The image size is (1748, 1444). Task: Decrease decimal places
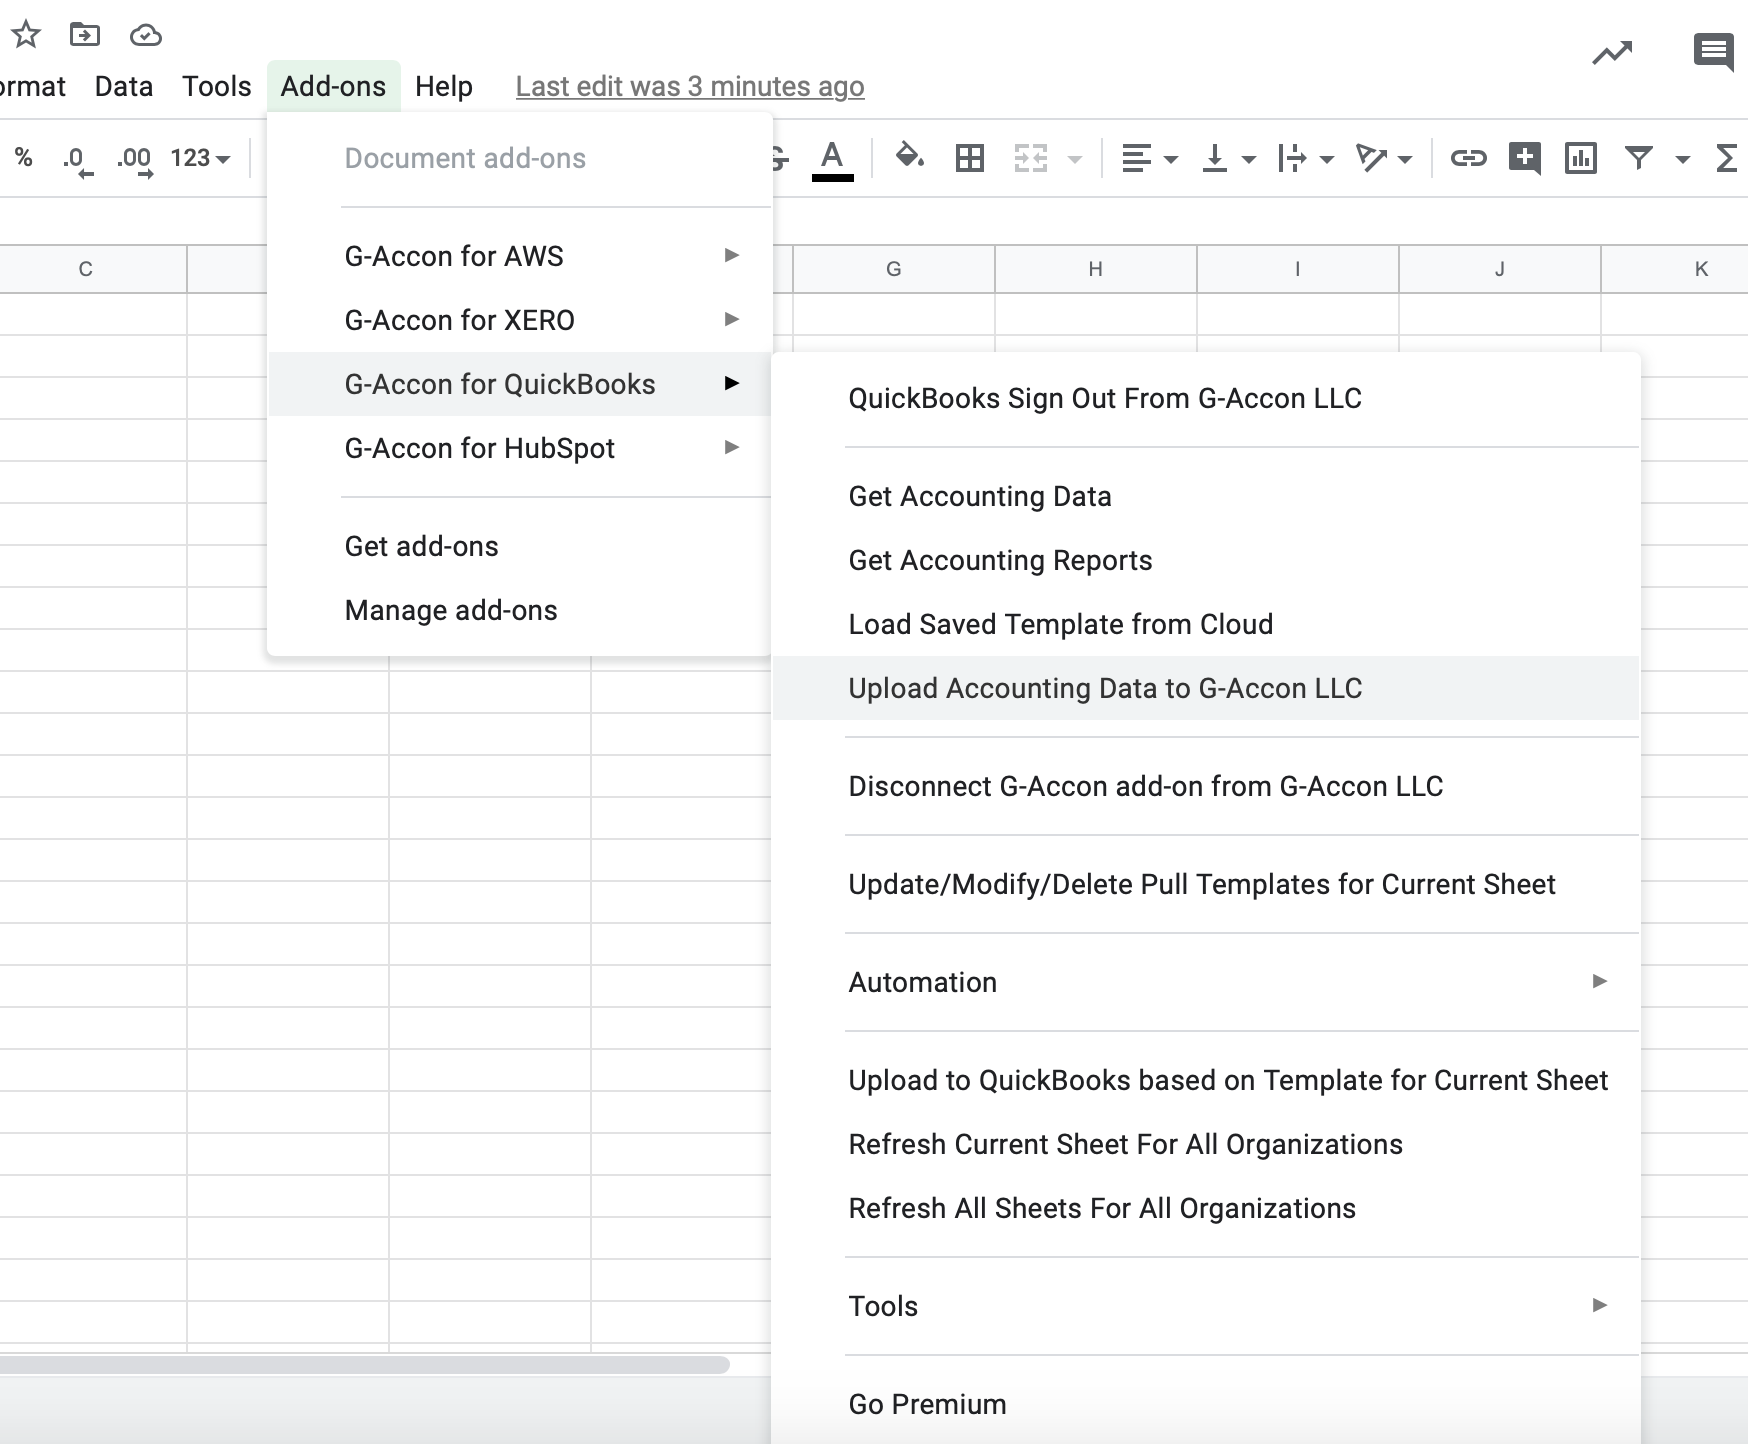pyautogui.click(x=77, y=160)
